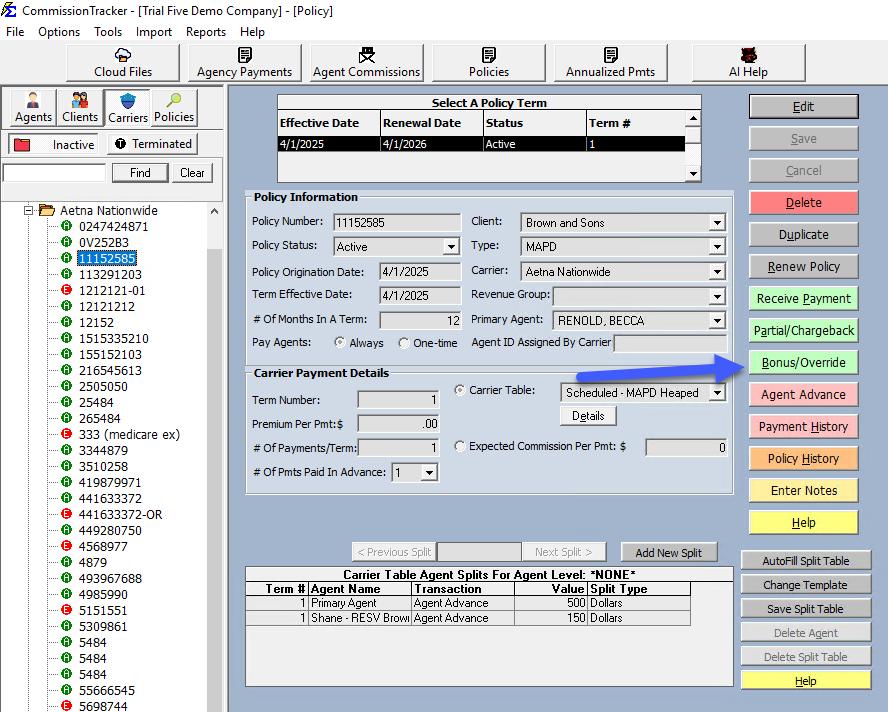Viewport: 888px width, 712px height.
Task: Open the Import menu
Action: click(x=154, y=32)
